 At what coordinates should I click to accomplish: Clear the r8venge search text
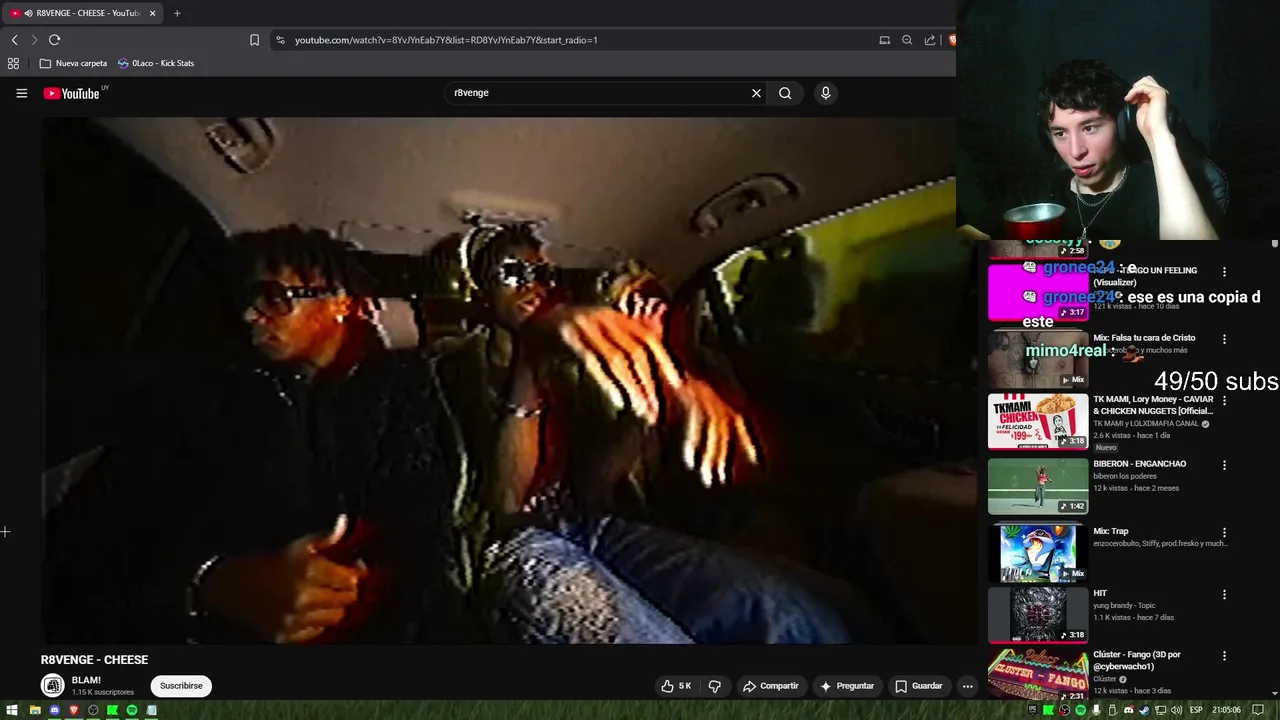(x=756, y=93)
